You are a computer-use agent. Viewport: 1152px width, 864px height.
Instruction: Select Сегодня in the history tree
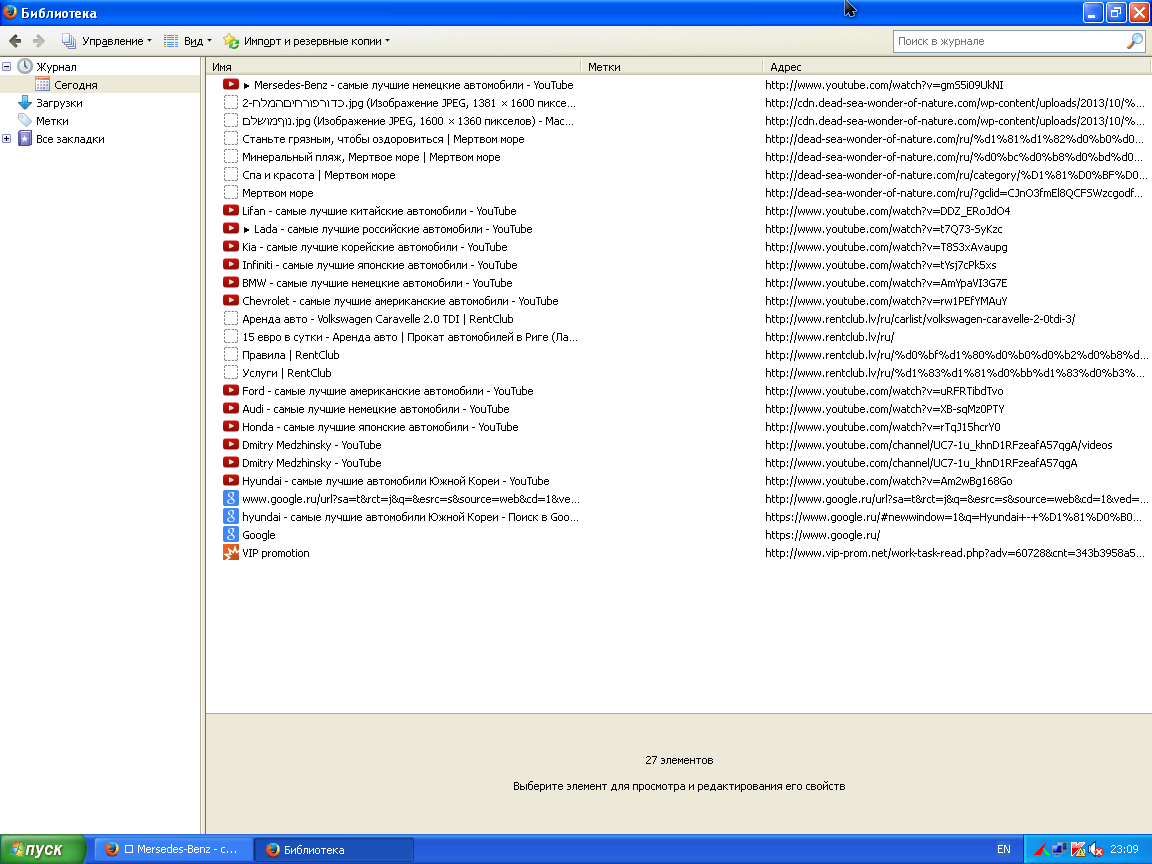click(x=76, y=84)
